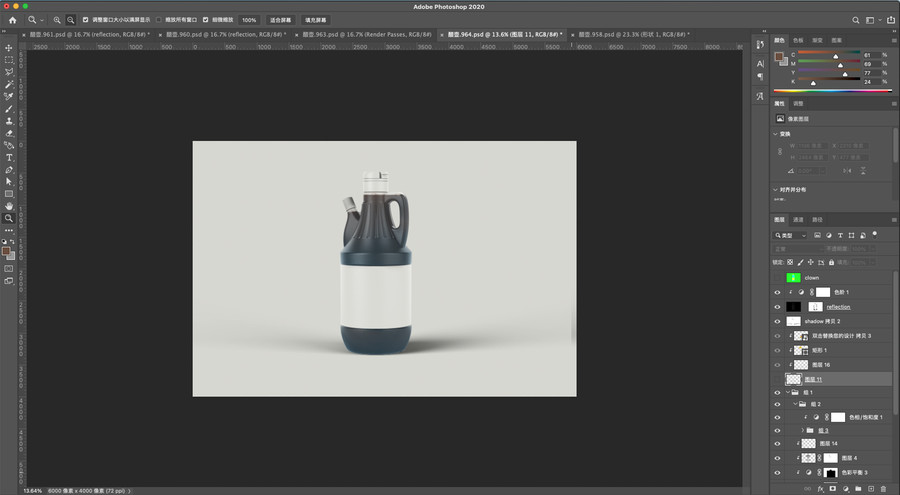The height and width of the screenshot is (495, 900).
Task: Hide the reflection layer
Action: pyautogui.click(x=778, y=307)
